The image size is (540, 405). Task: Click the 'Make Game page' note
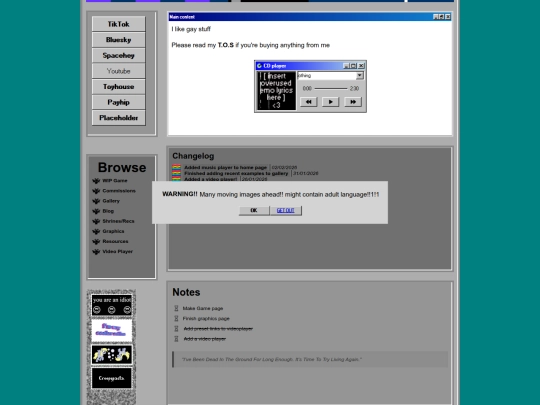click(x=203, y=308)
